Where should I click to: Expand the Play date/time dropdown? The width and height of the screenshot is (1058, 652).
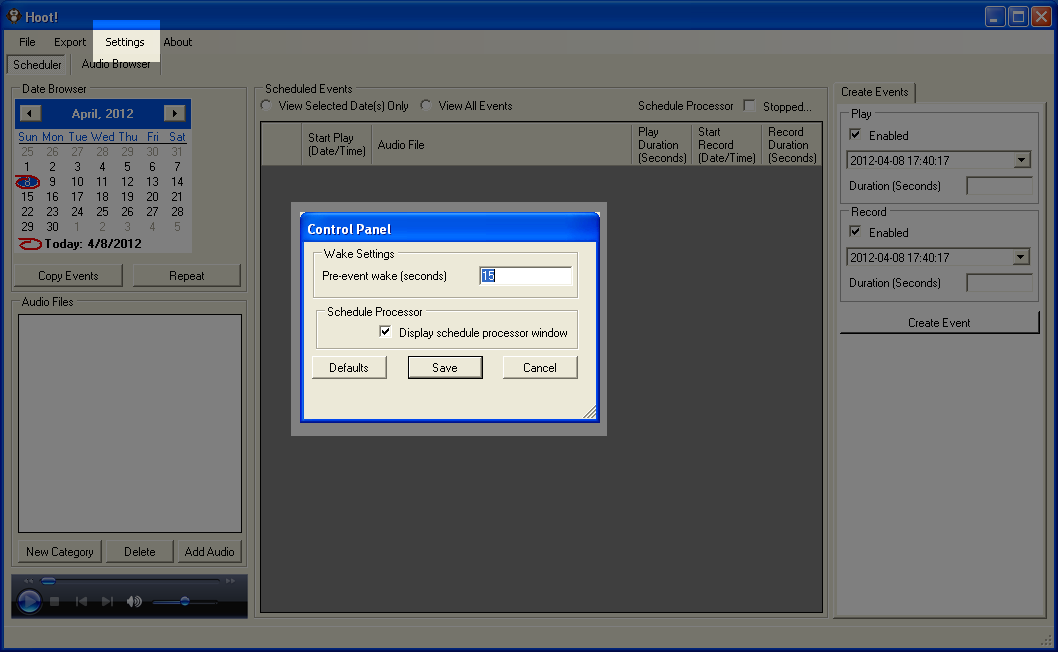coord(1021,160)
